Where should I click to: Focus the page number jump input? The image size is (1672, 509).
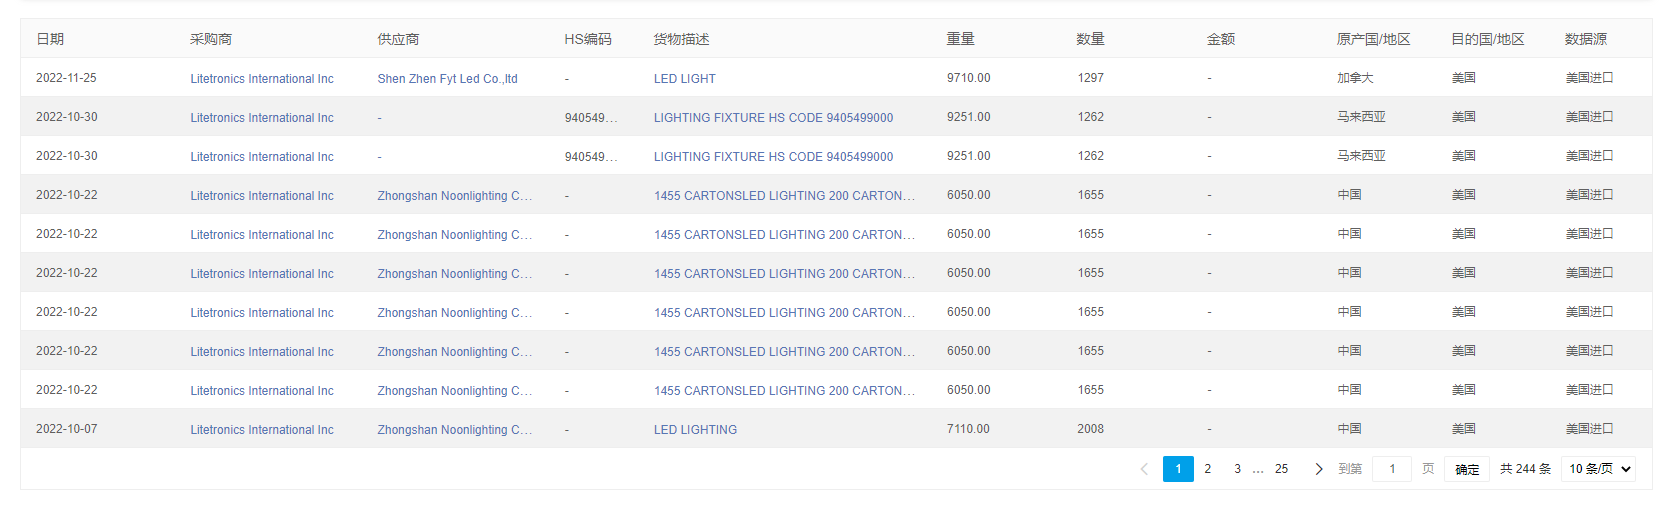click(1392, 469)
